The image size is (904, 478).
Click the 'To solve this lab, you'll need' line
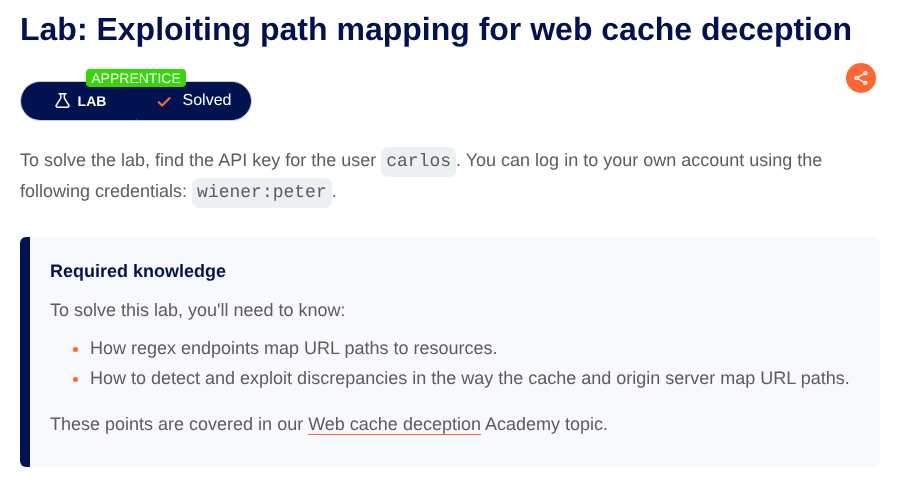(x=197, y=310)
